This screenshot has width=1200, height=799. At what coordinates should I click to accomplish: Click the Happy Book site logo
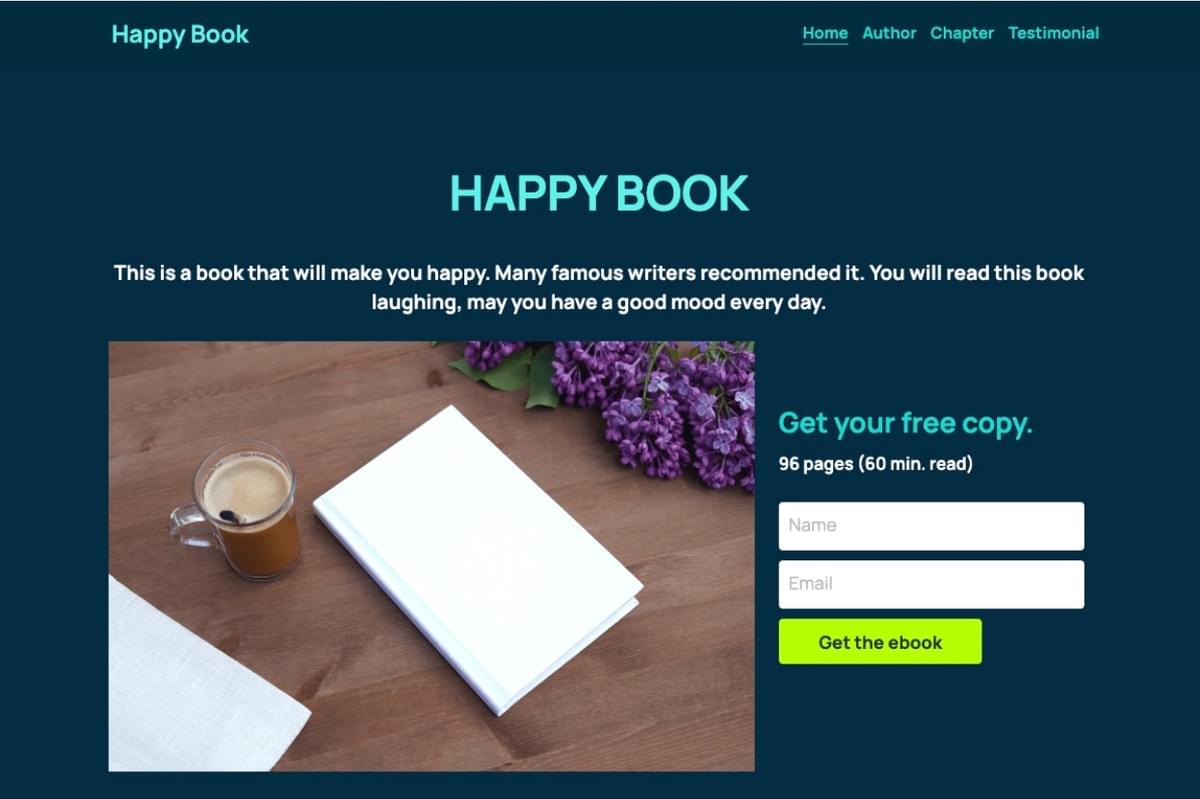[180, 34]
